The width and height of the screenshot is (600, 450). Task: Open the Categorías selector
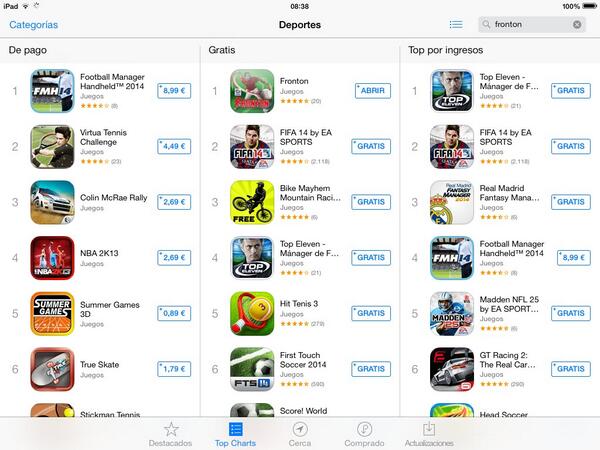click(34, 24)
